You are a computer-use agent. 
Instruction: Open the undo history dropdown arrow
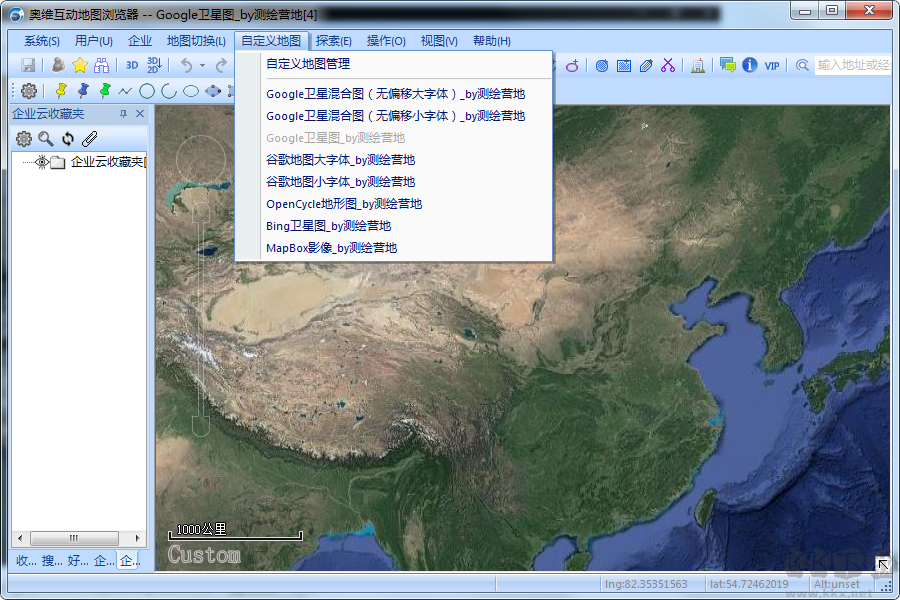click(x=202, y=63)
